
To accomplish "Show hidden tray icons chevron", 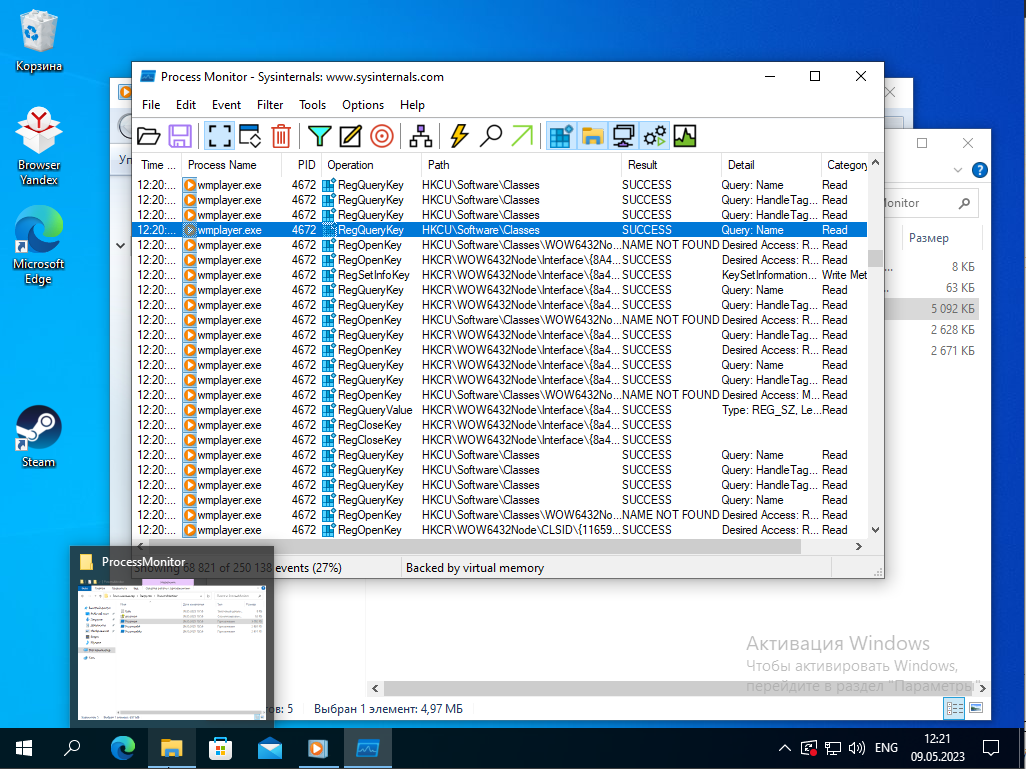I will click(785, 747).
